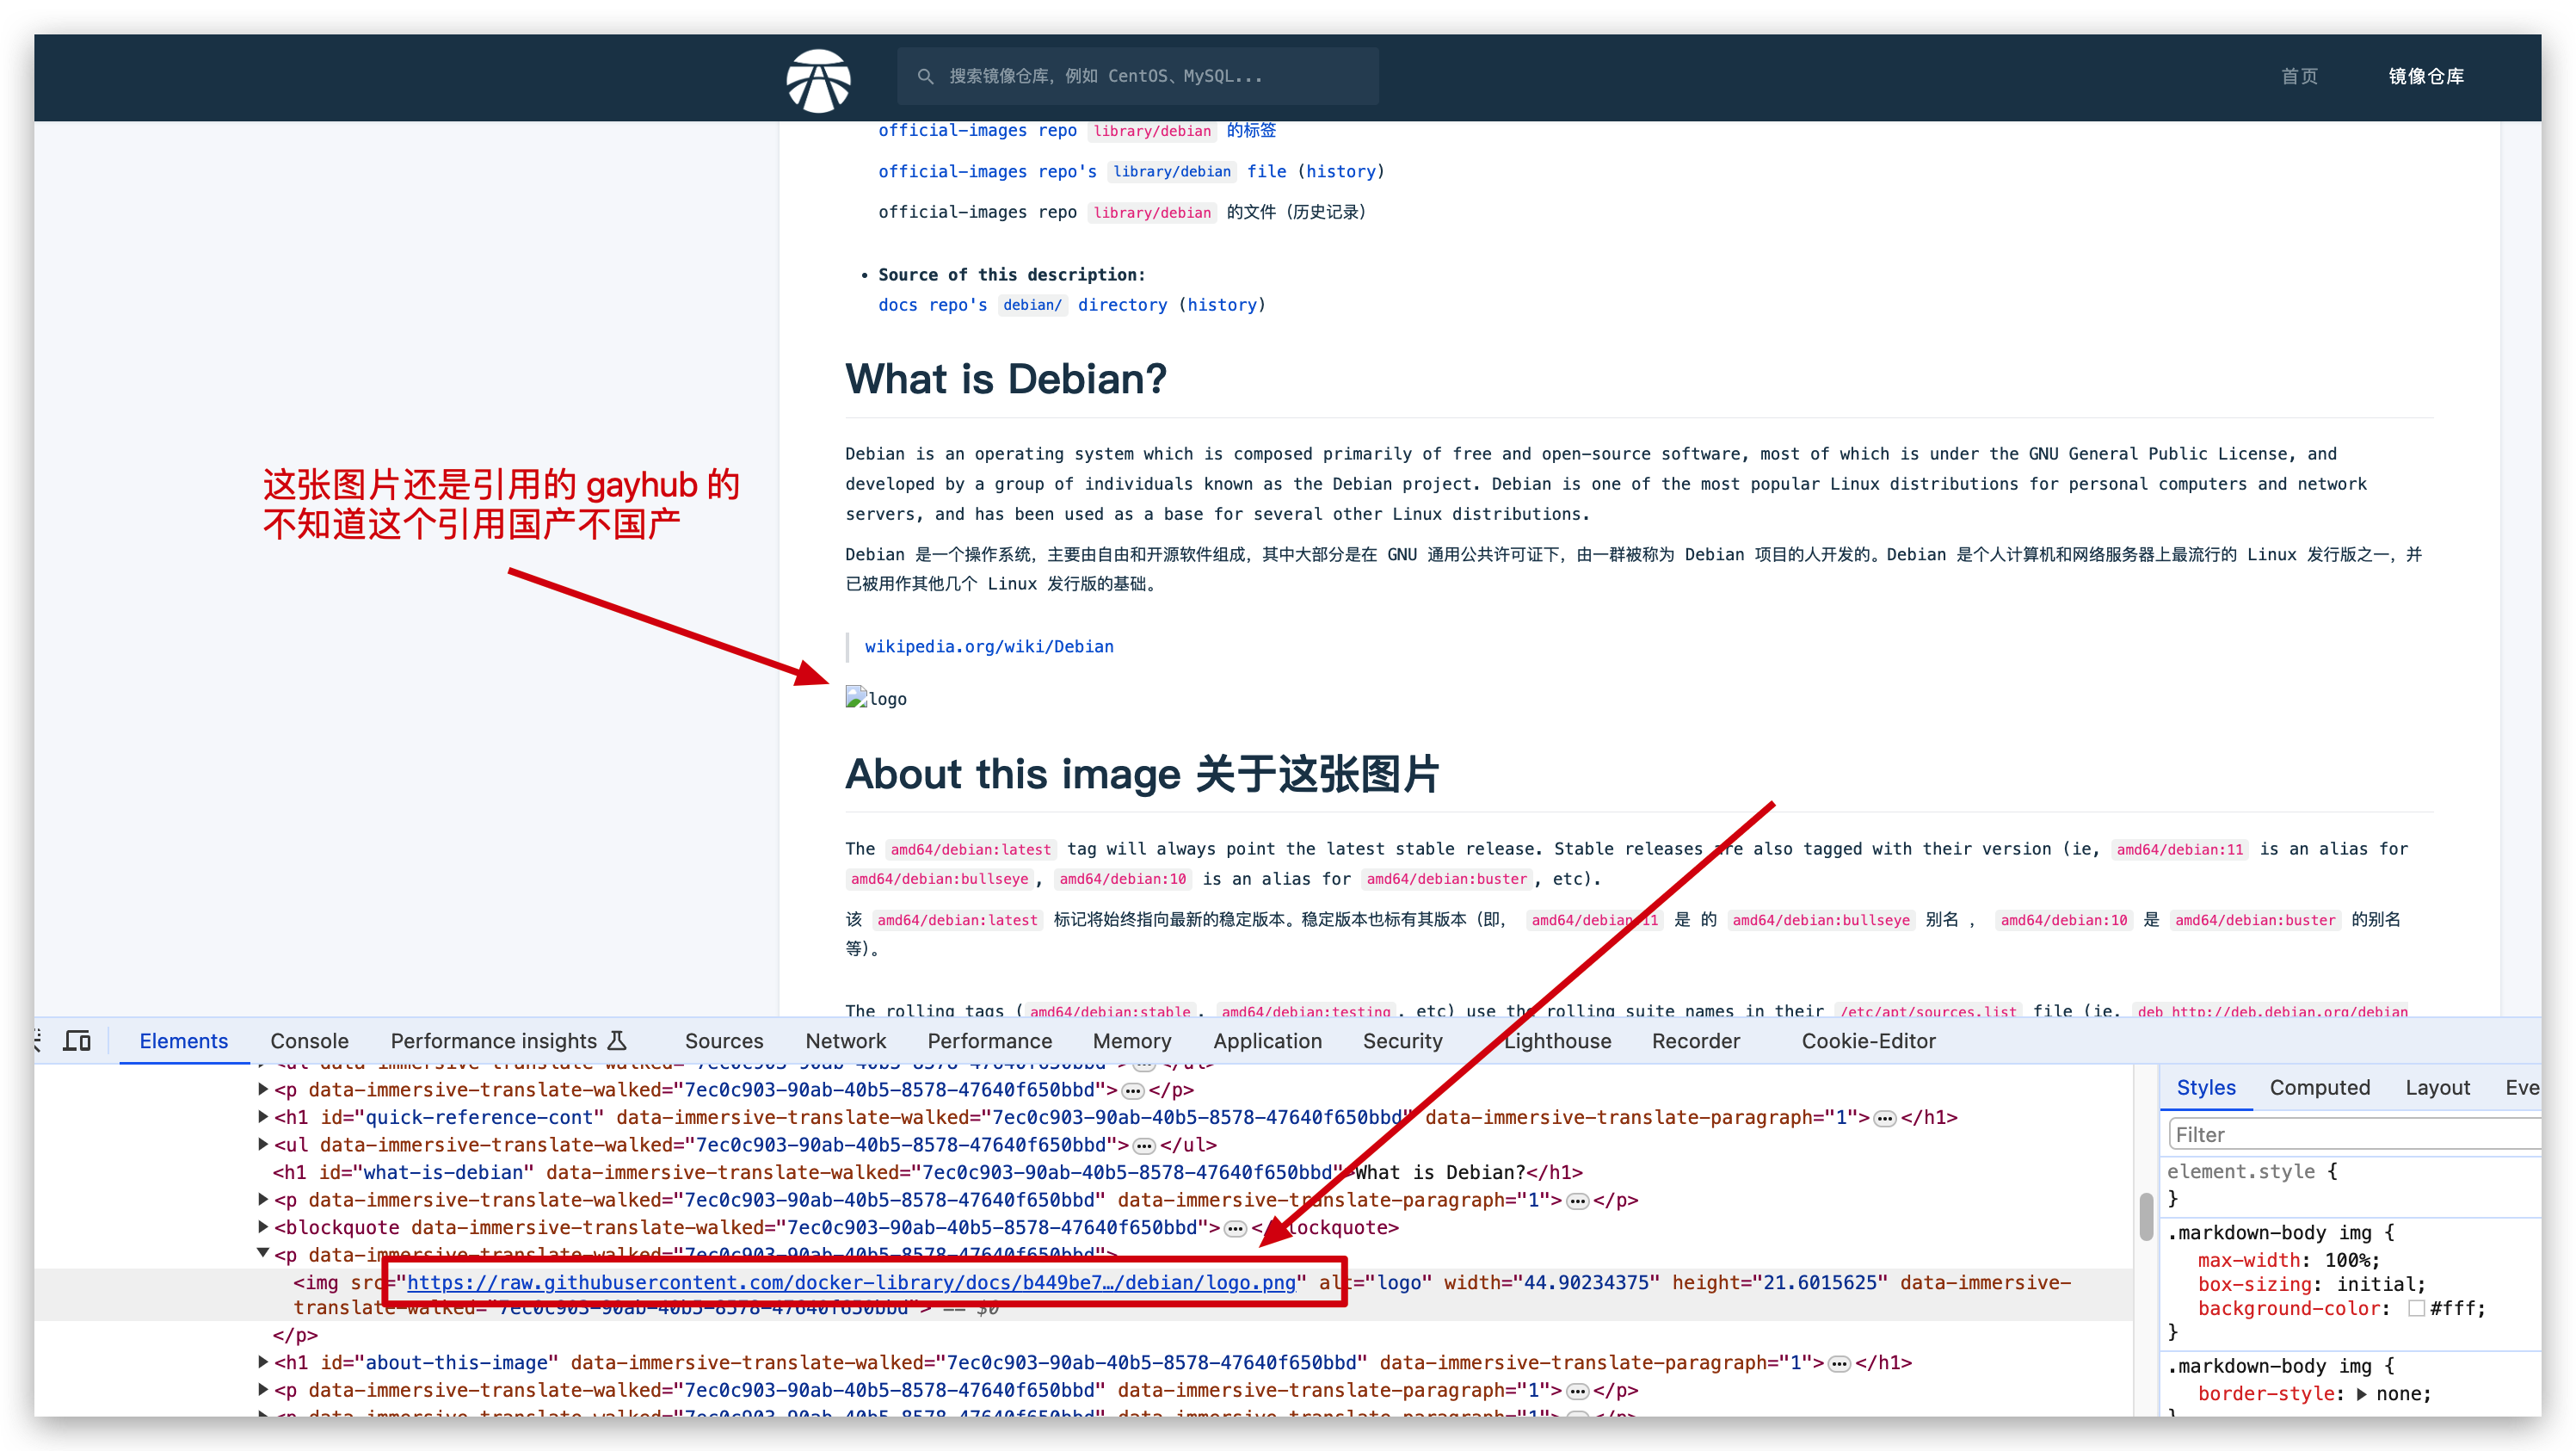Toggle the device toolbar in DevTools
Image resolution: width=2576 pixels, height=1451 pixels.
pyautogui.click(x=77, y=1041)
